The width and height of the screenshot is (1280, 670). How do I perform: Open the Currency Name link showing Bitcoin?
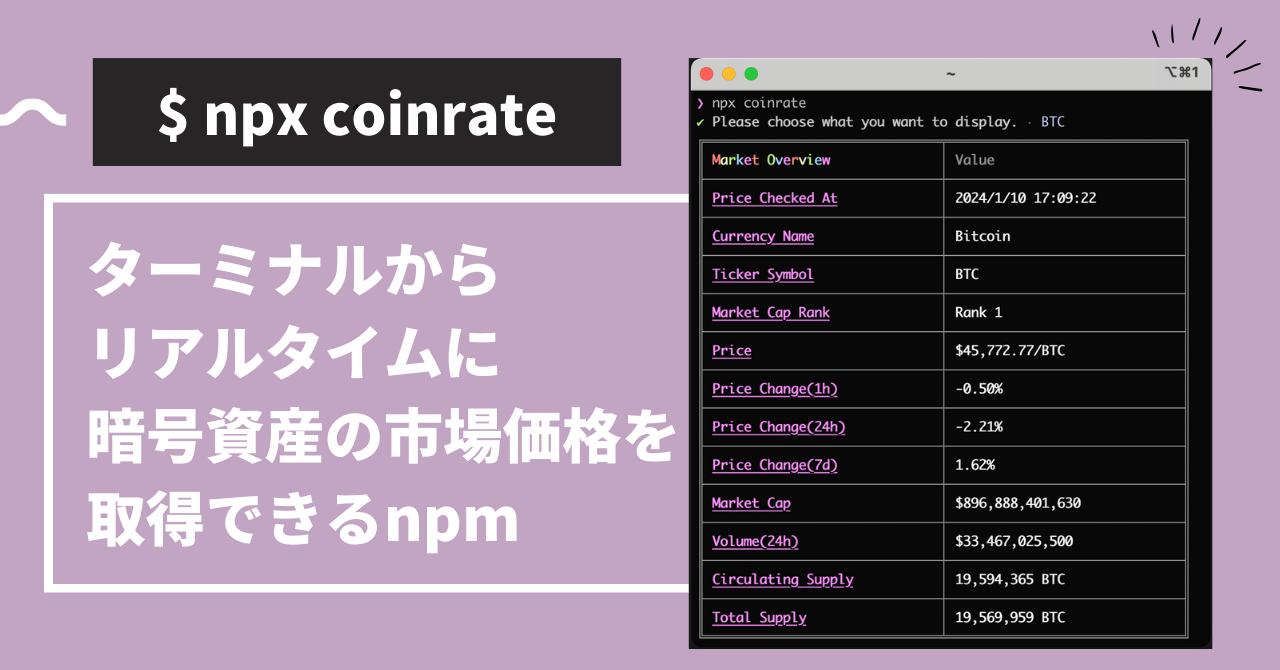[x=762, y=236]
